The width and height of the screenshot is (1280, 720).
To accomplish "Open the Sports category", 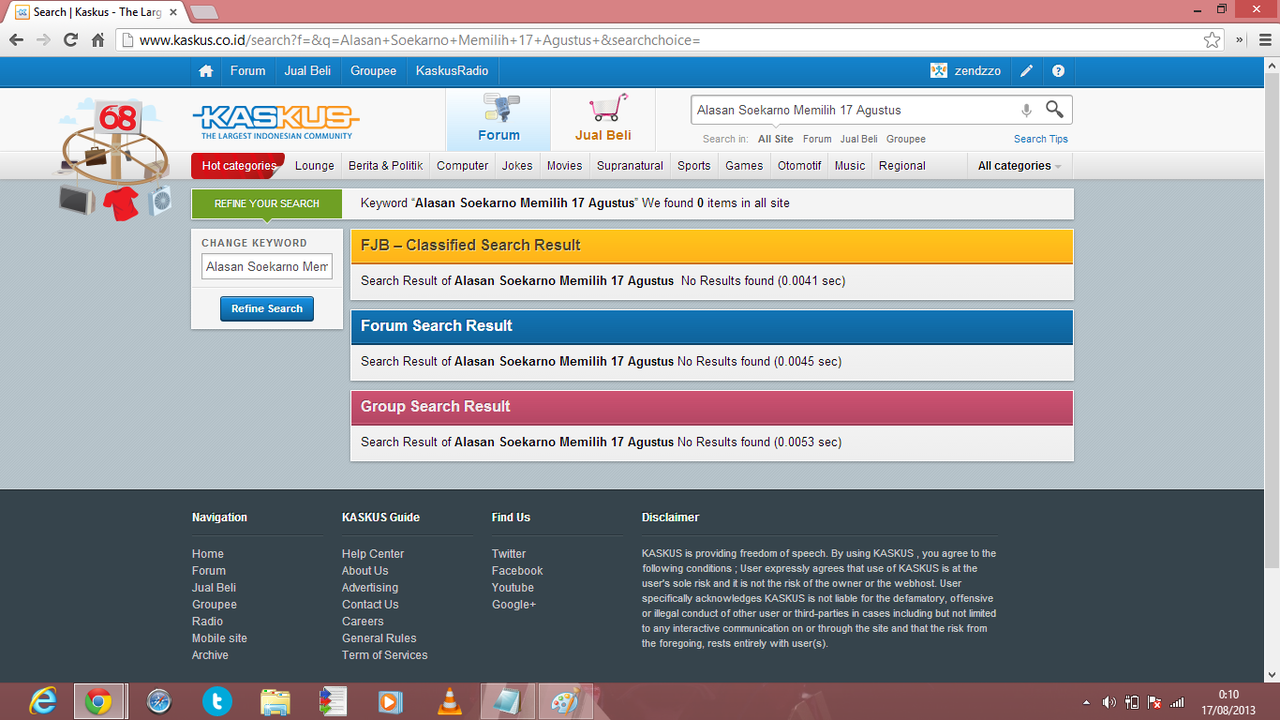I will point(694,166).
